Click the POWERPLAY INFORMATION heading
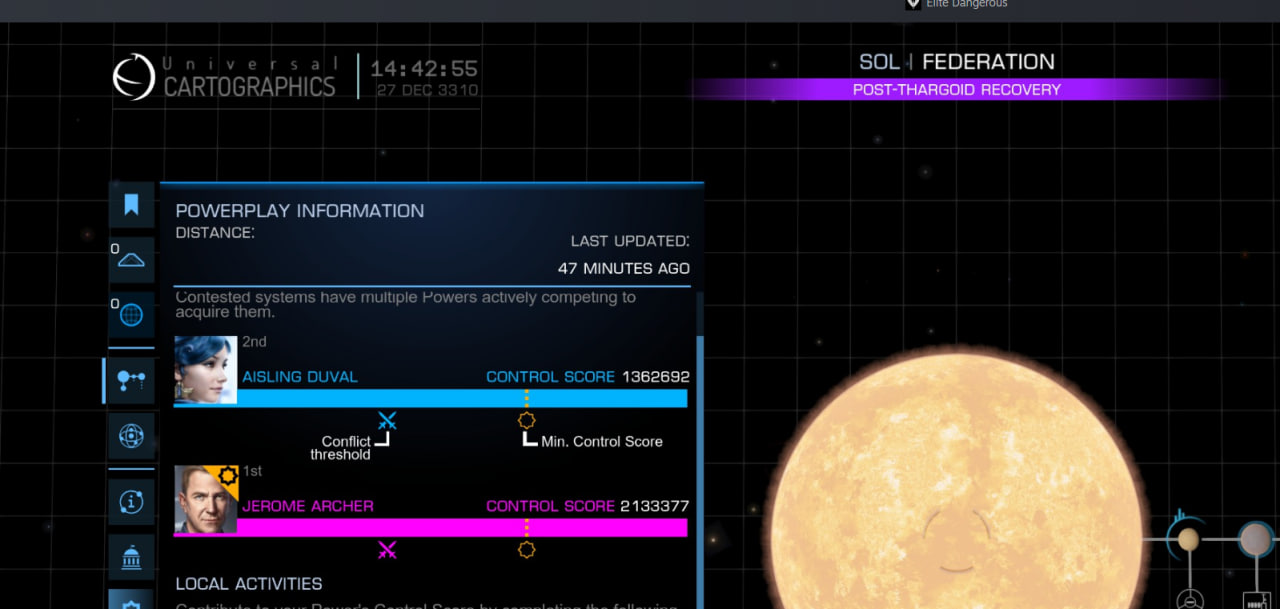 click(x=300, y=211)
